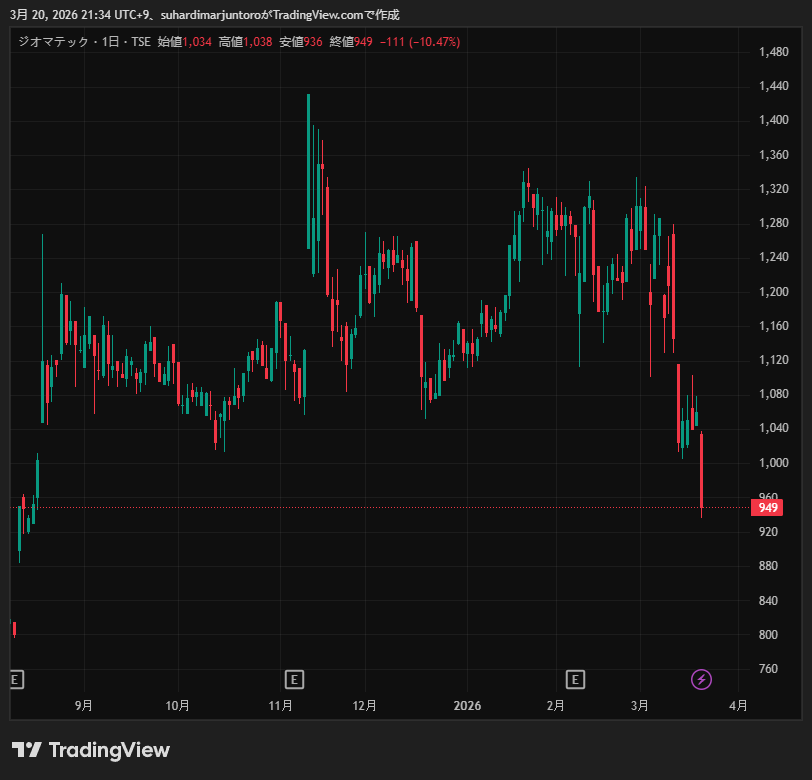
Task: Click the 1,480 price axis label
Action: point(773,52)
